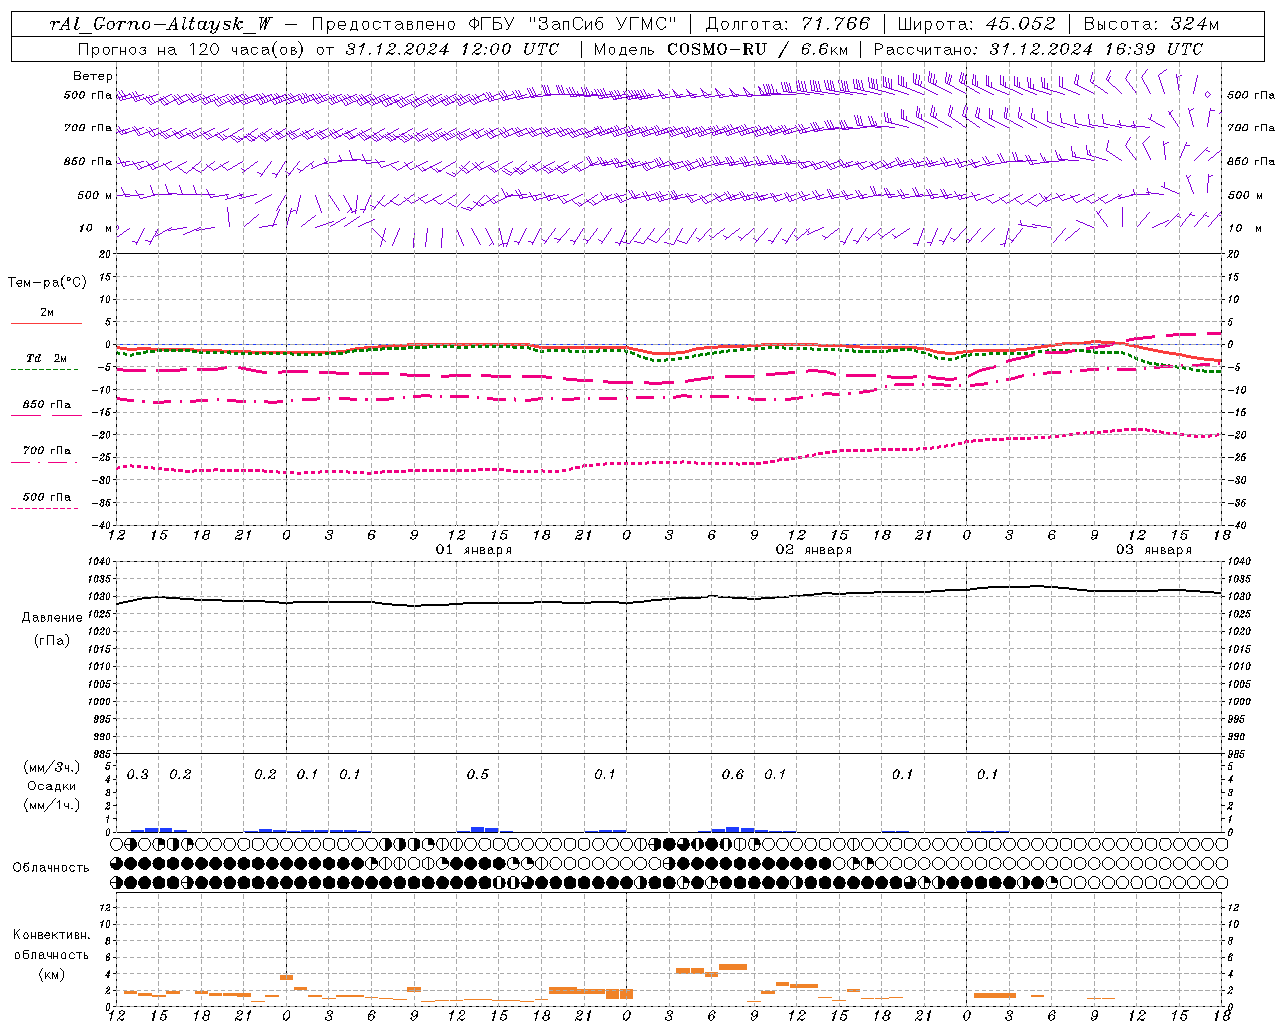Click the 20 value on right temperature axis

pos(1234,254)
